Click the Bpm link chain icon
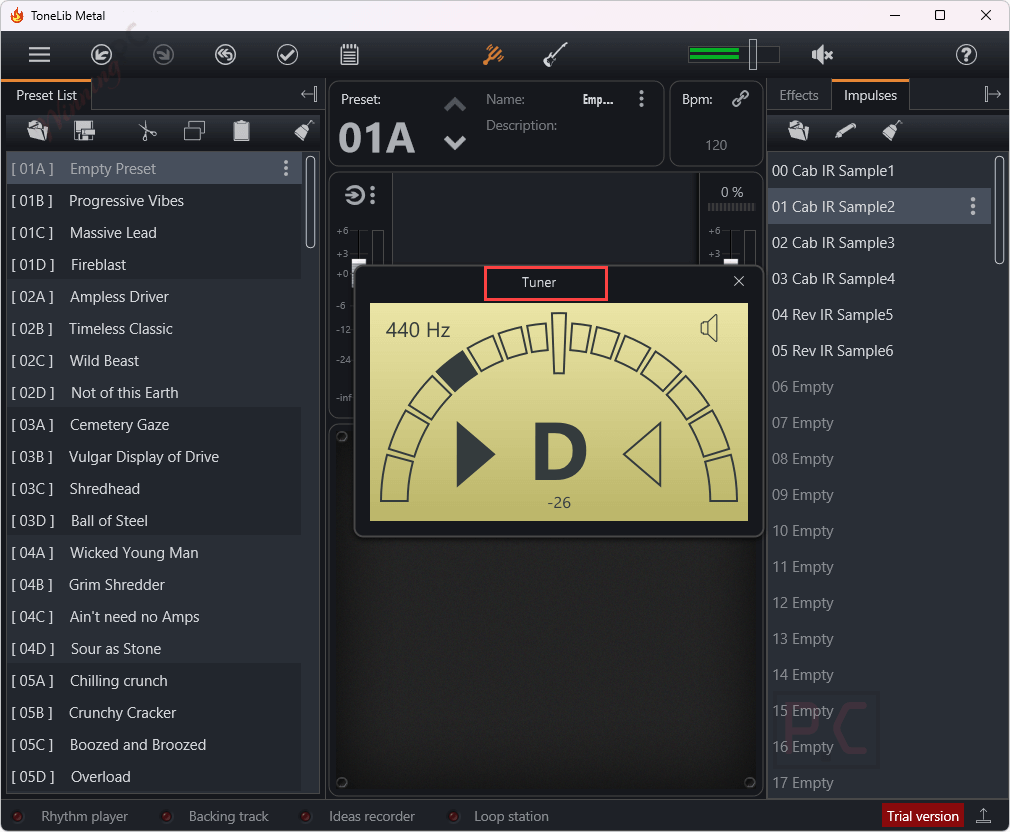Viewport: 1010px width, 832px height. [740, 99]
